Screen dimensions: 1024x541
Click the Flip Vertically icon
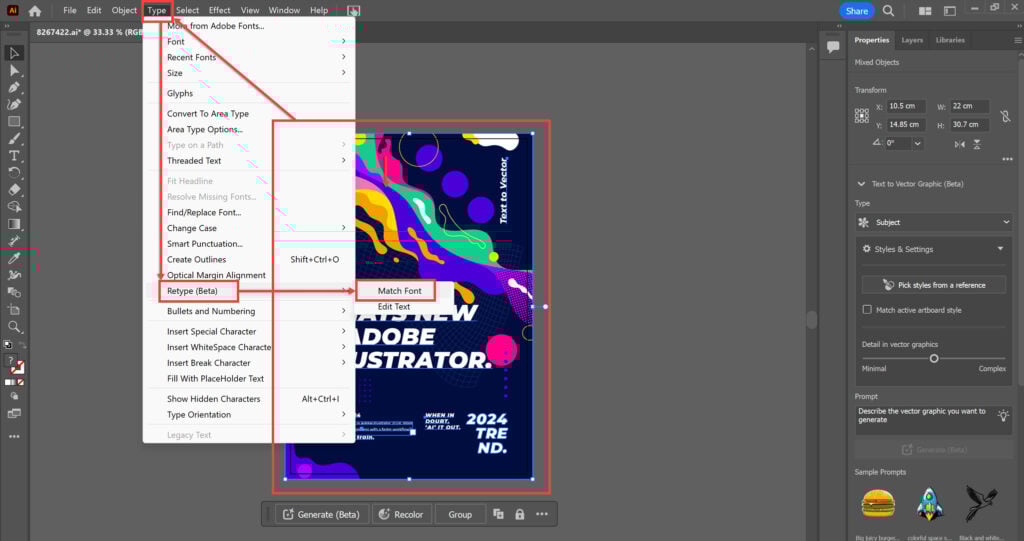977,144
